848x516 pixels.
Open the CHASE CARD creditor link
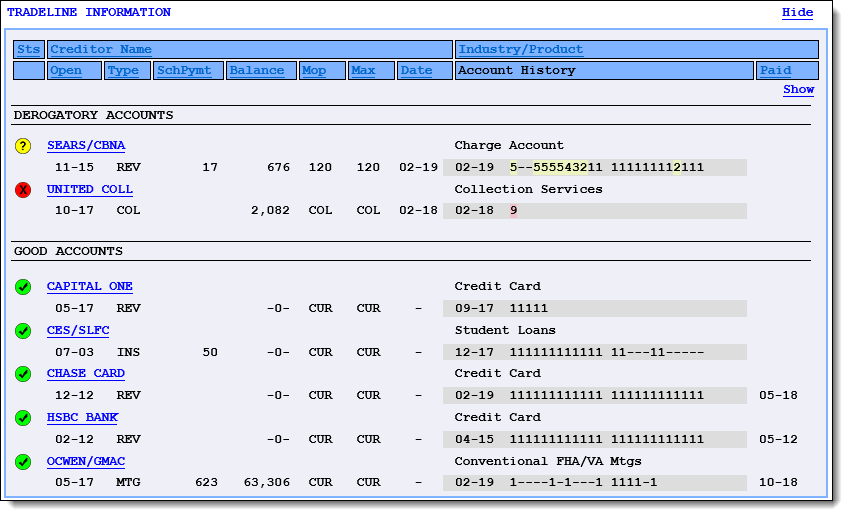(86, 373)
